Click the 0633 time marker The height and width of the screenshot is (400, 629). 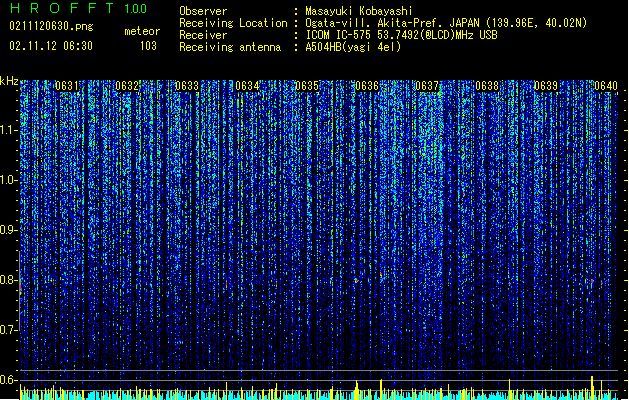pyautogui.click(x=187, y=86)
